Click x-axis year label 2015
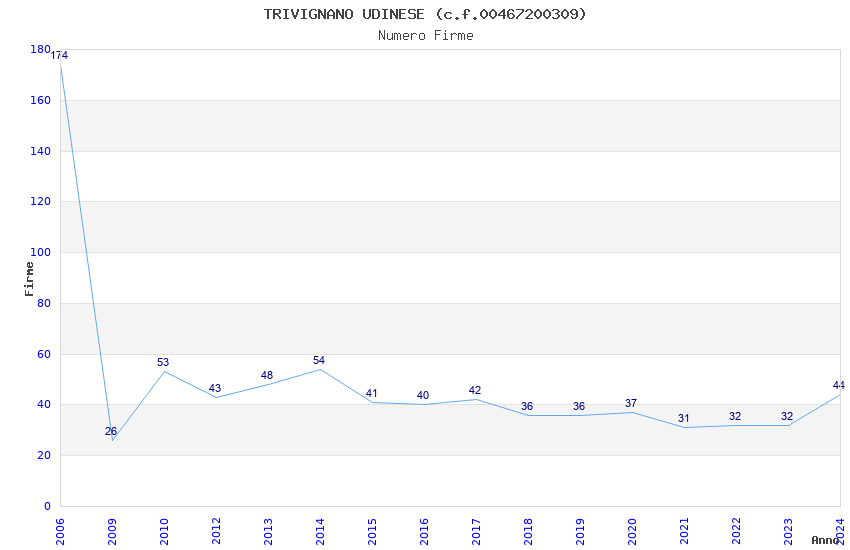 pyautogui.click(x=372, y=532)
